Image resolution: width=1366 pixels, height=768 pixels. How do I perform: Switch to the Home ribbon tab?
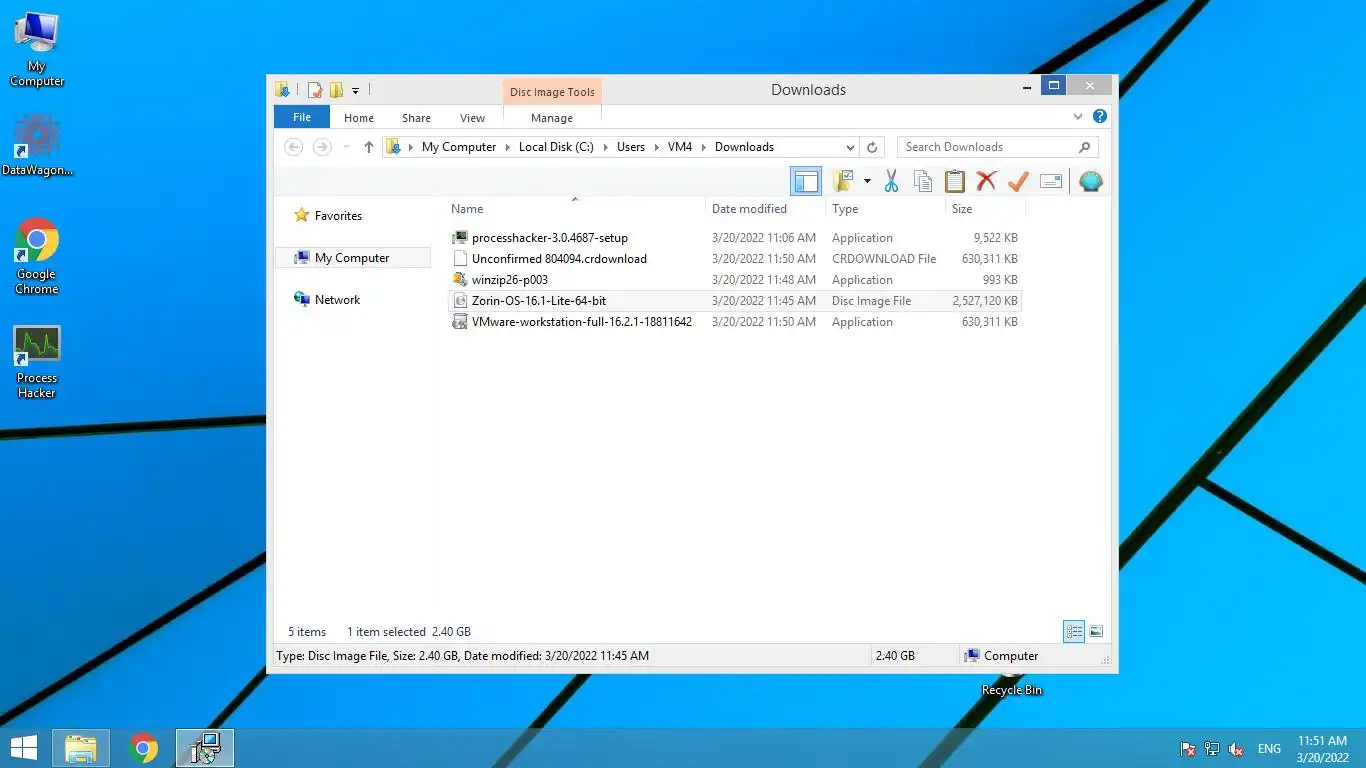pyautogui.click(x=359, y=118)
